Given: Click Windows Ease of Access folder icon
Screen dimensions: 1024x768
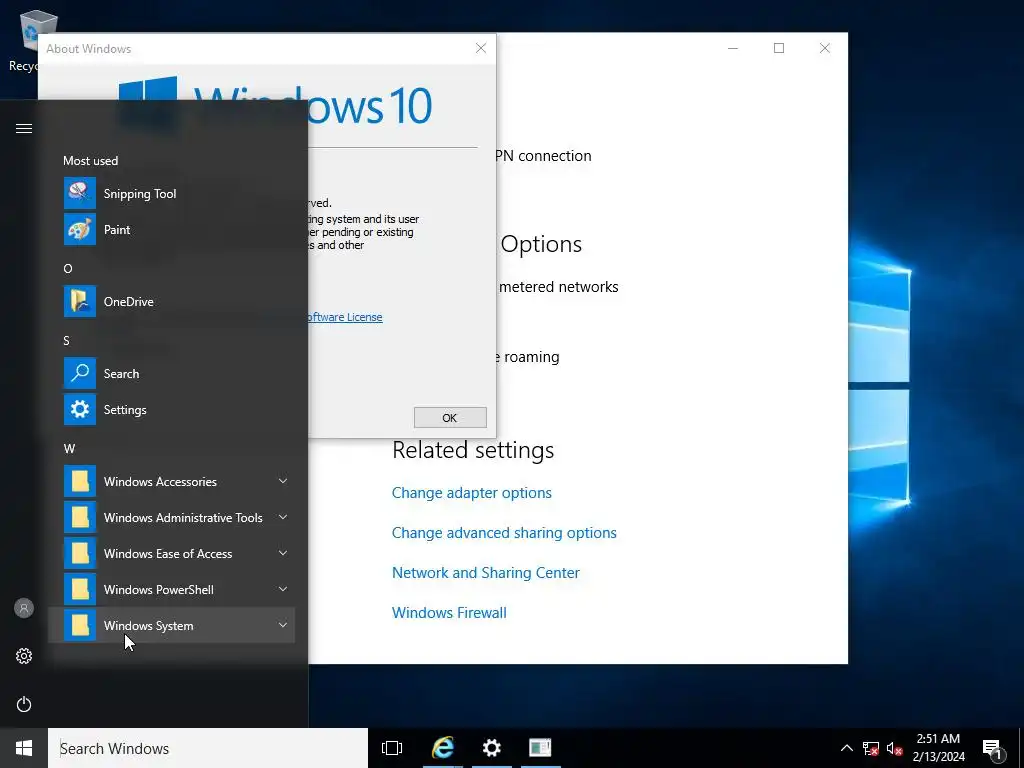Looking at the screenshot, I should pos(80,553).
